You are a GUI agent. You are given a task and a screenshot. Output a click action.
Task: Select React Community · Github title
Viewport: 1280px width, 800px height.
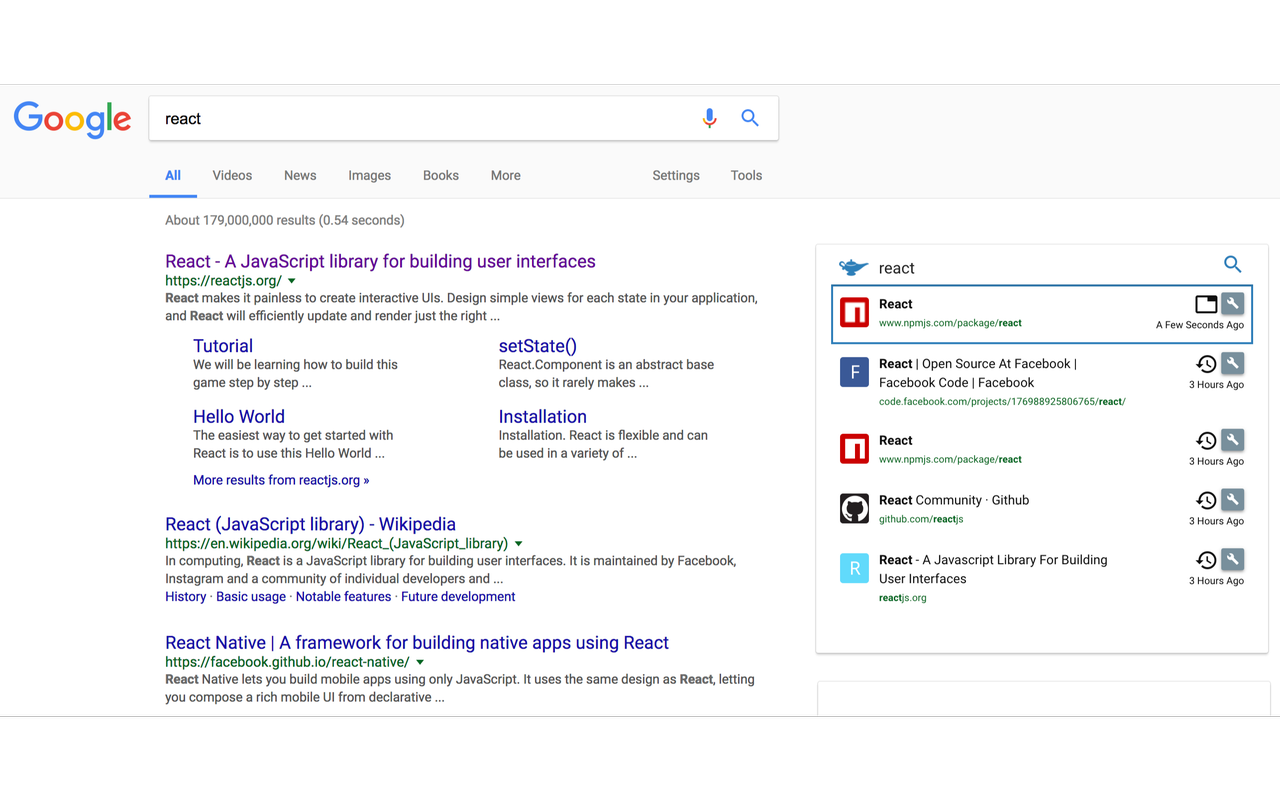click(x=954, y=500)
